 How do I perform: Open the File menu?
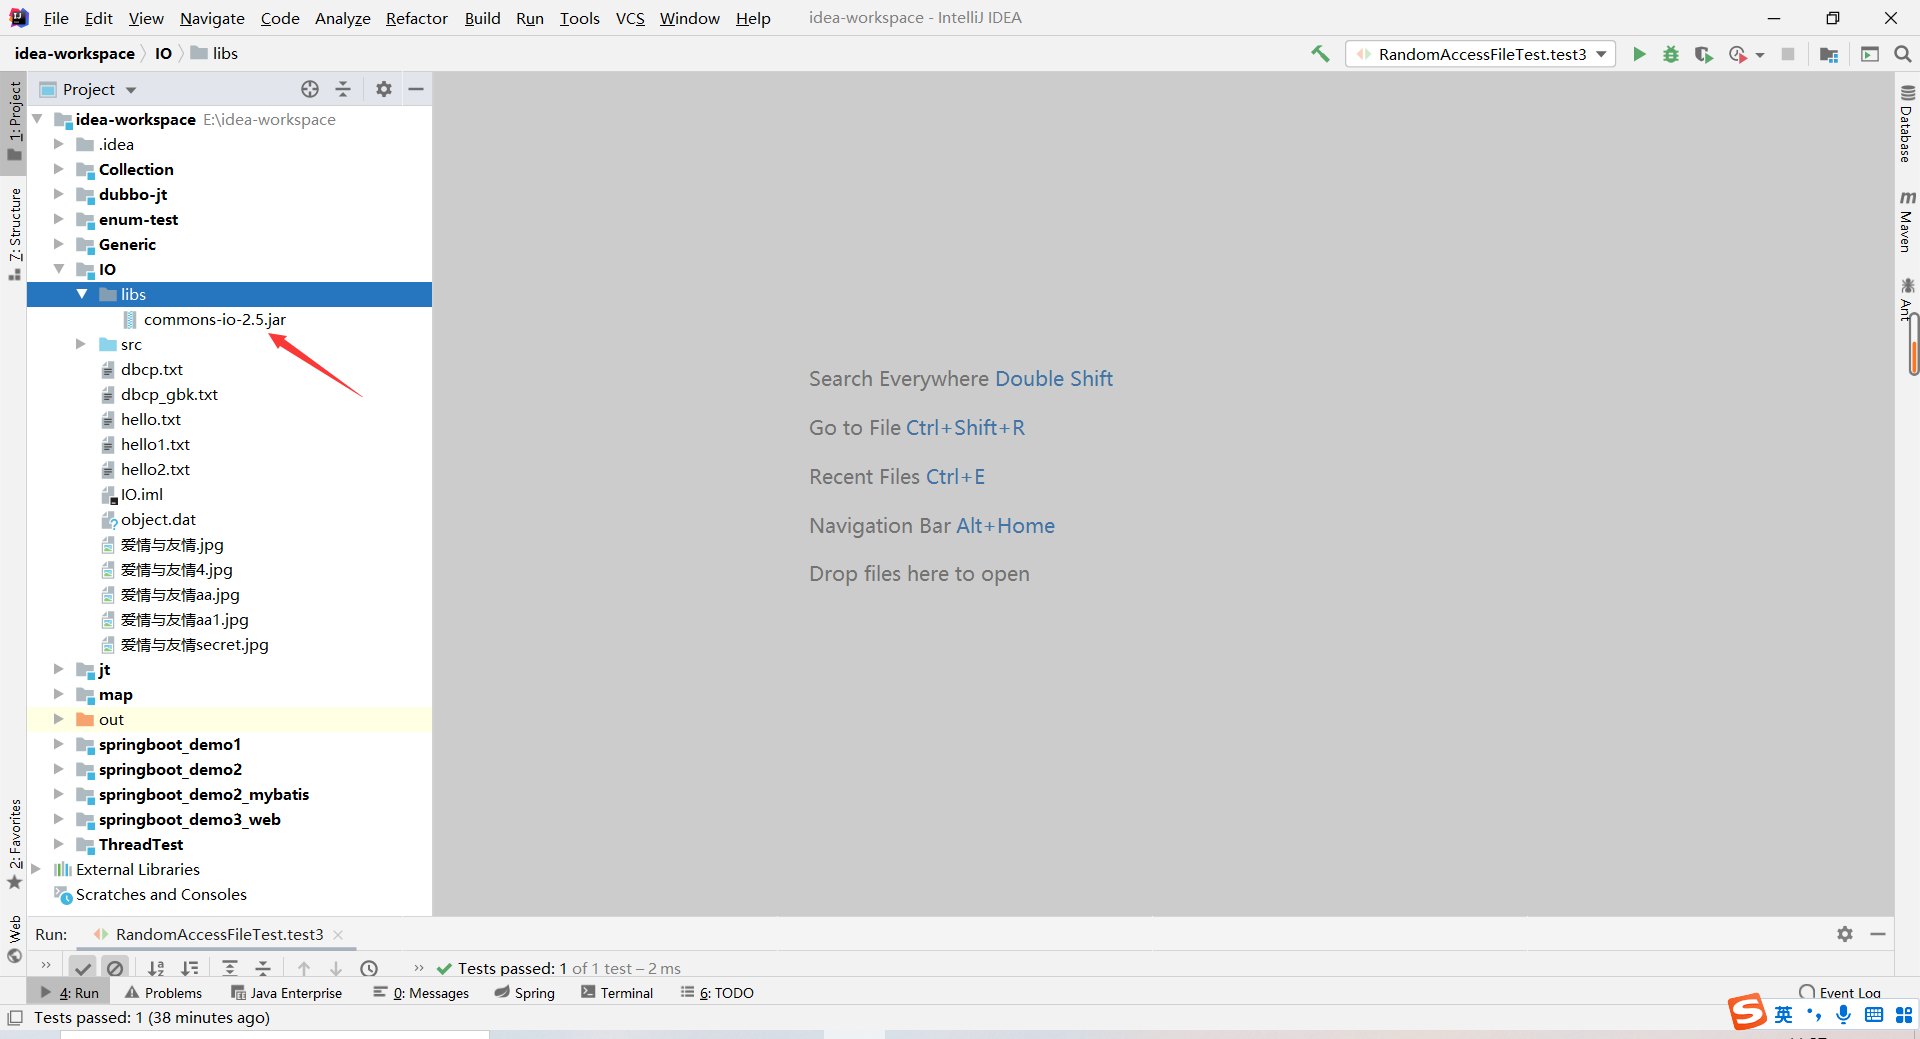[56, 18]
